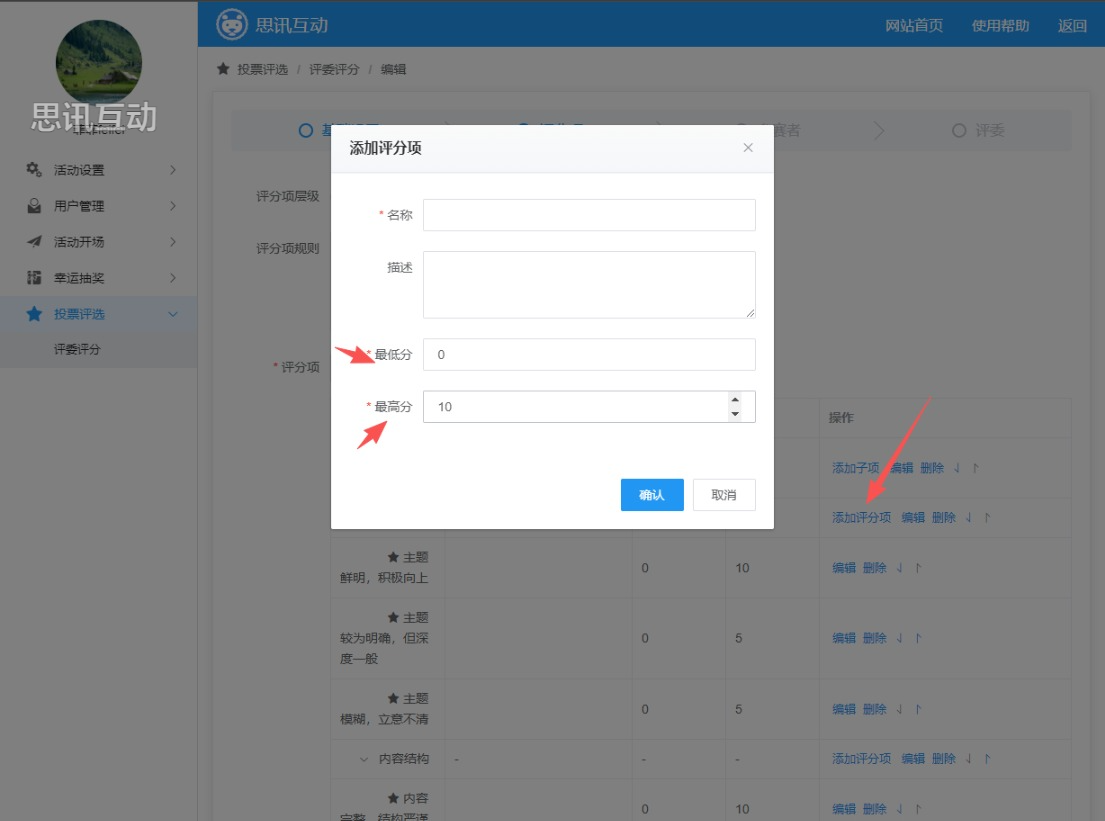The image size is (1105, 821).
Task: Click the 确认 button
Action: click(x=652, y=495)
